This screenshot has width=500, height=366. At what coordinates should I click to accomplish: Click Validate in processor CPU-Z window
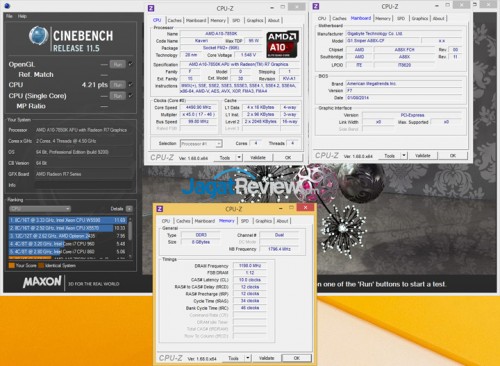point(258,158)
